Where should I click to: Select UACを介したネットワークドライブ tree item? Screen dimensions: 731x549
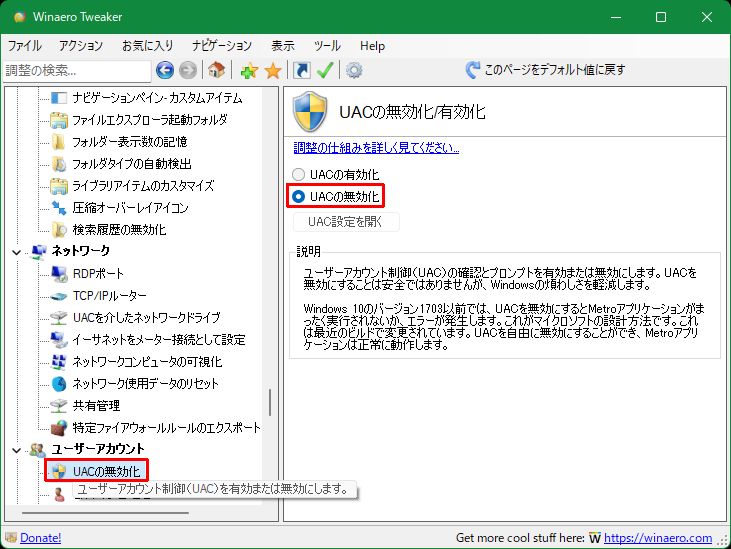tap(146, 318)
